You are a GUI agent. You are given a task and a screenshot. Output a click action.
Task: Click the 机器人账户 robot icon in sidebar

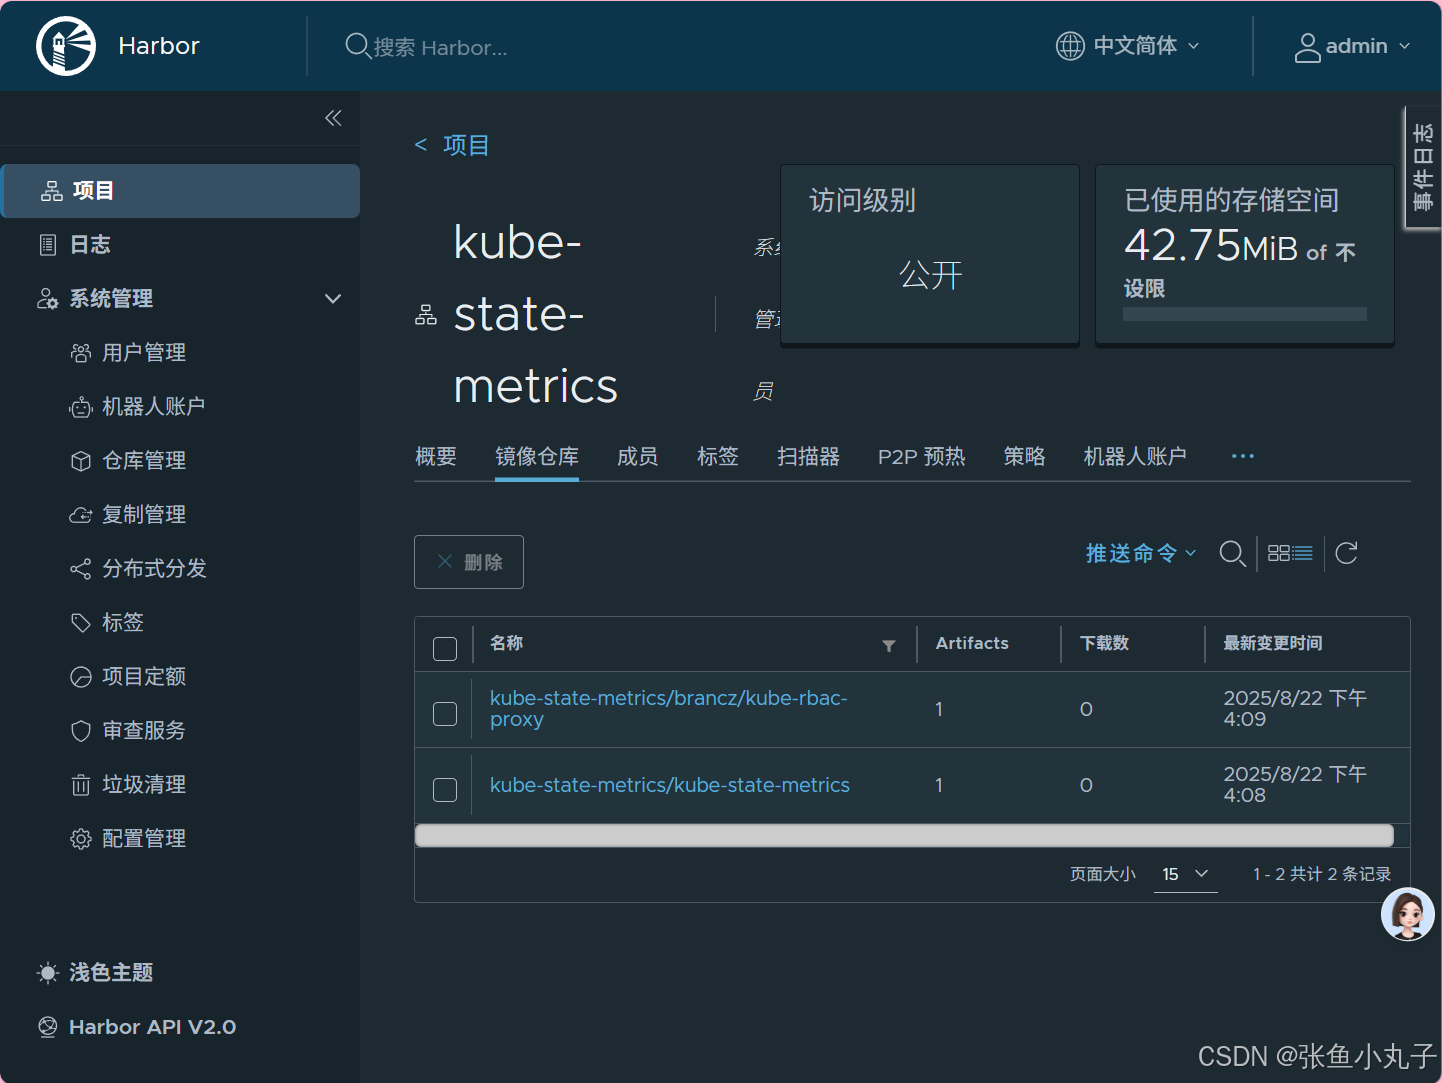tap(81, 407)
